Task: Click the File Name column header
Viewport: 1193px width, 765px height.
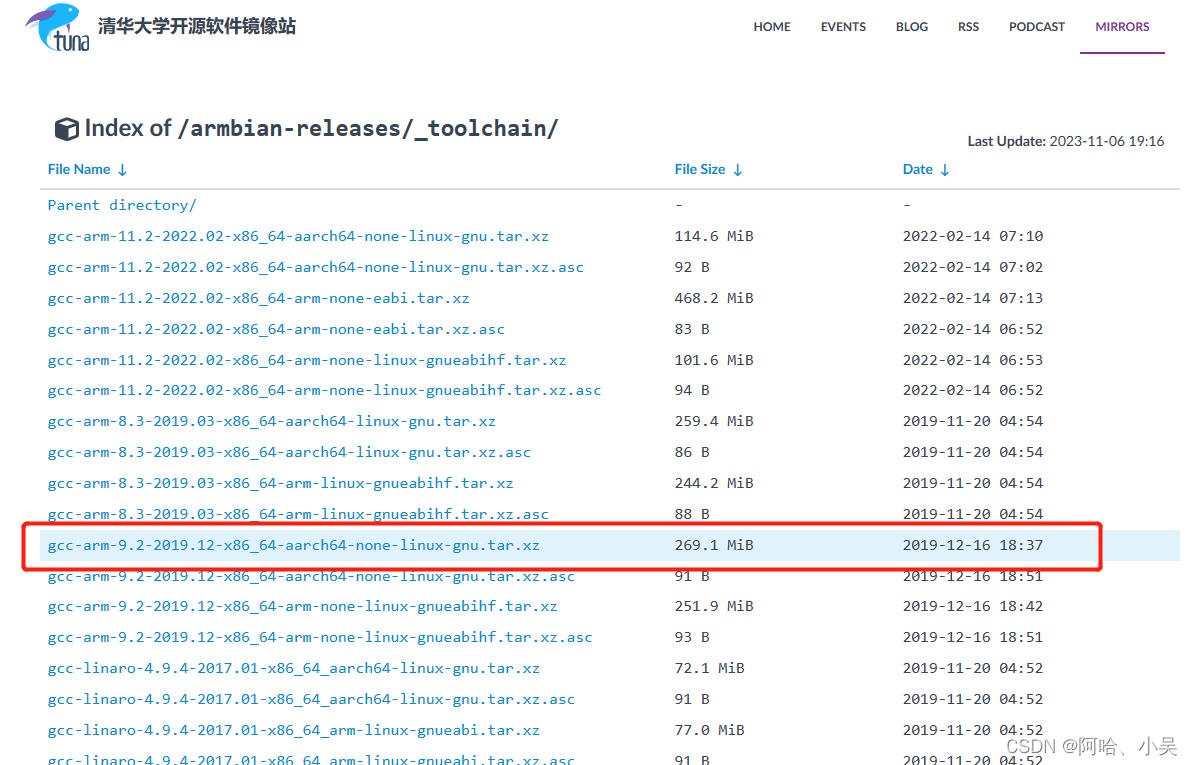Action: pos(79,169)
